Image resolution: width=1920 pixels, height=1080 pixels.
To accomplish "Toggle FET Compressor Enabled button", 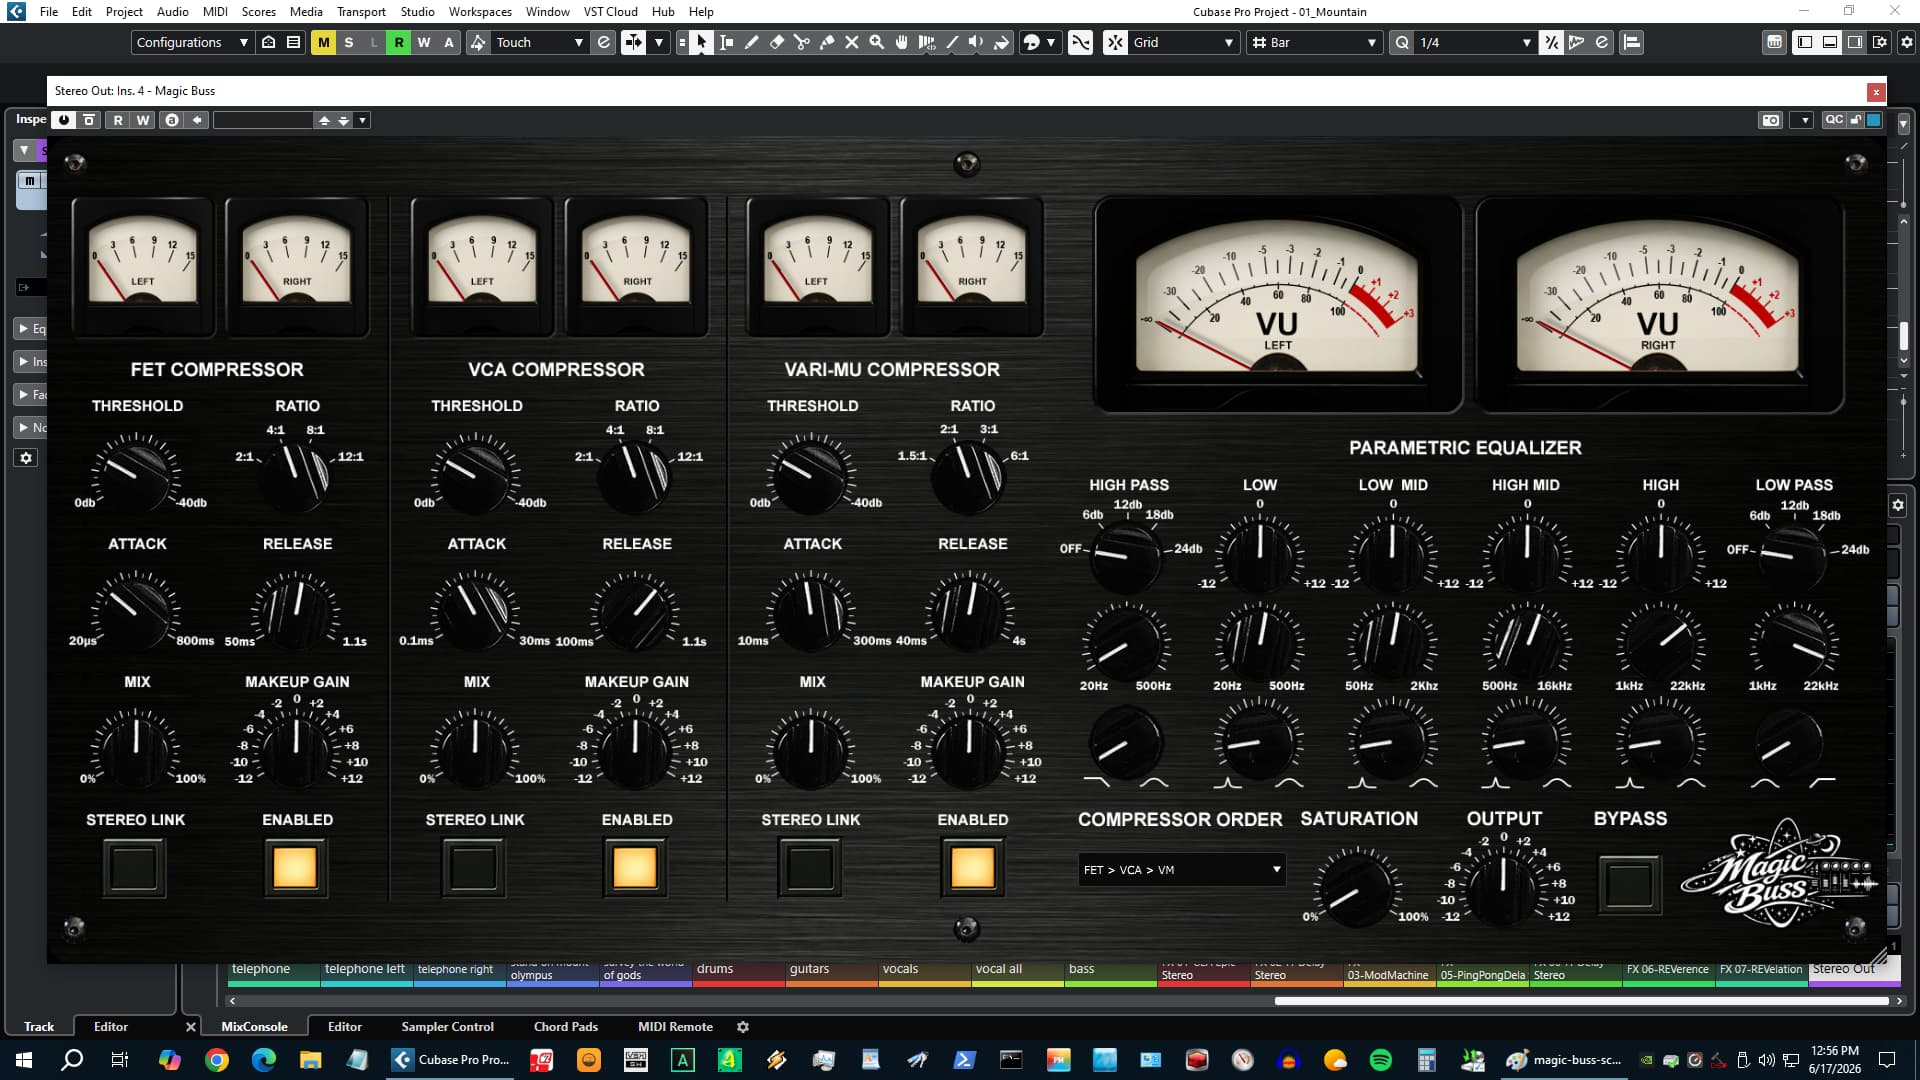I will click(x=295, y=867).
